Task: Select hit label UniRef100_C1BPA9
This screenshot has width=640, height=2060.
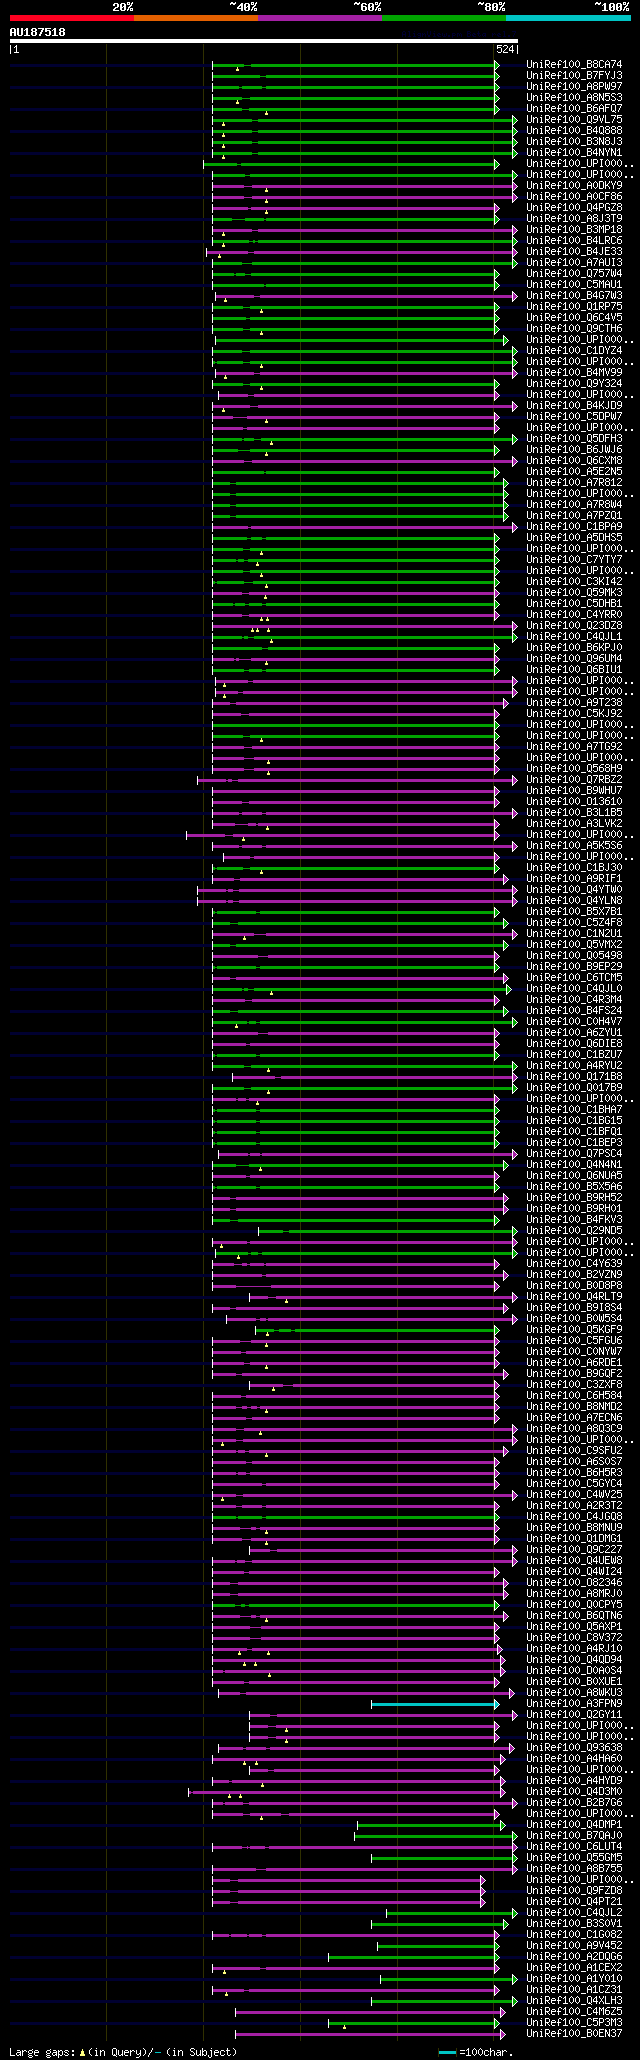Action: pos(574,526)
